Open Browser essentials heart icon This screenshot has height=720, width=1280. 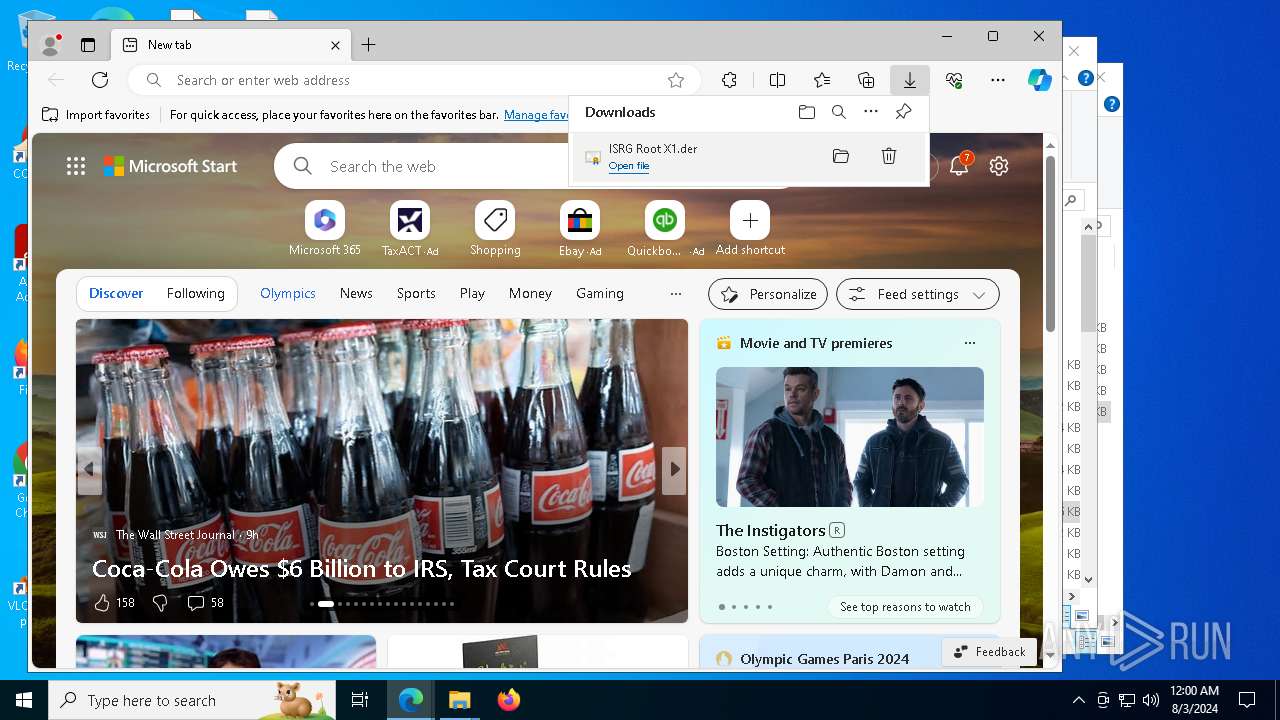coord(954,80)
